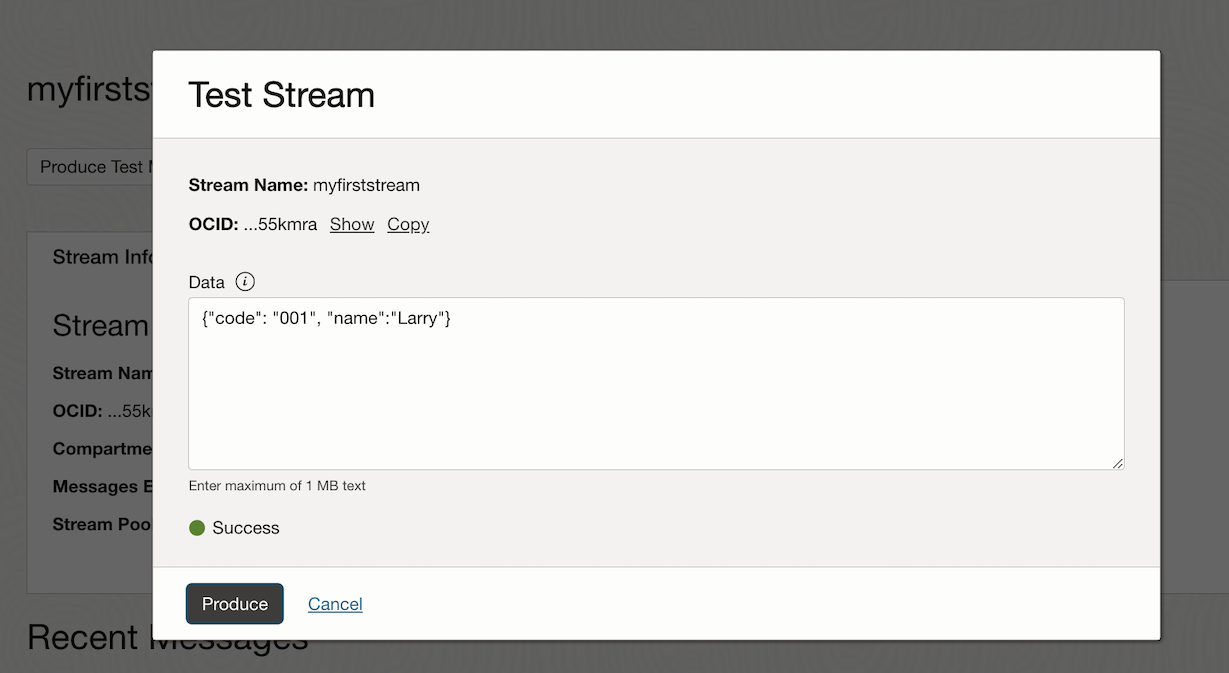1229x673 pixels.
Task: Click the Data info icon
Action: point(245,282)
